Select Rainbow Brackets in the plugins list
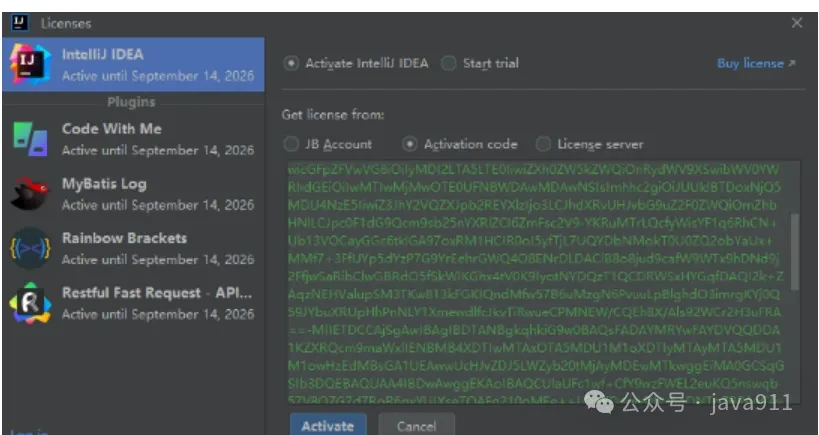Viewport: 819px width, 435px height. pyautogui.click(x=133, y=249)
